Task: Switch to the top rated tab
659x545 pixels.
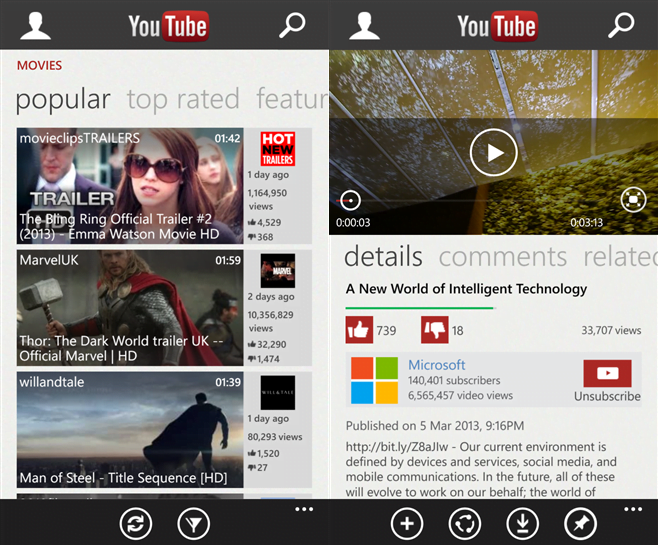Action: (183, 100)
